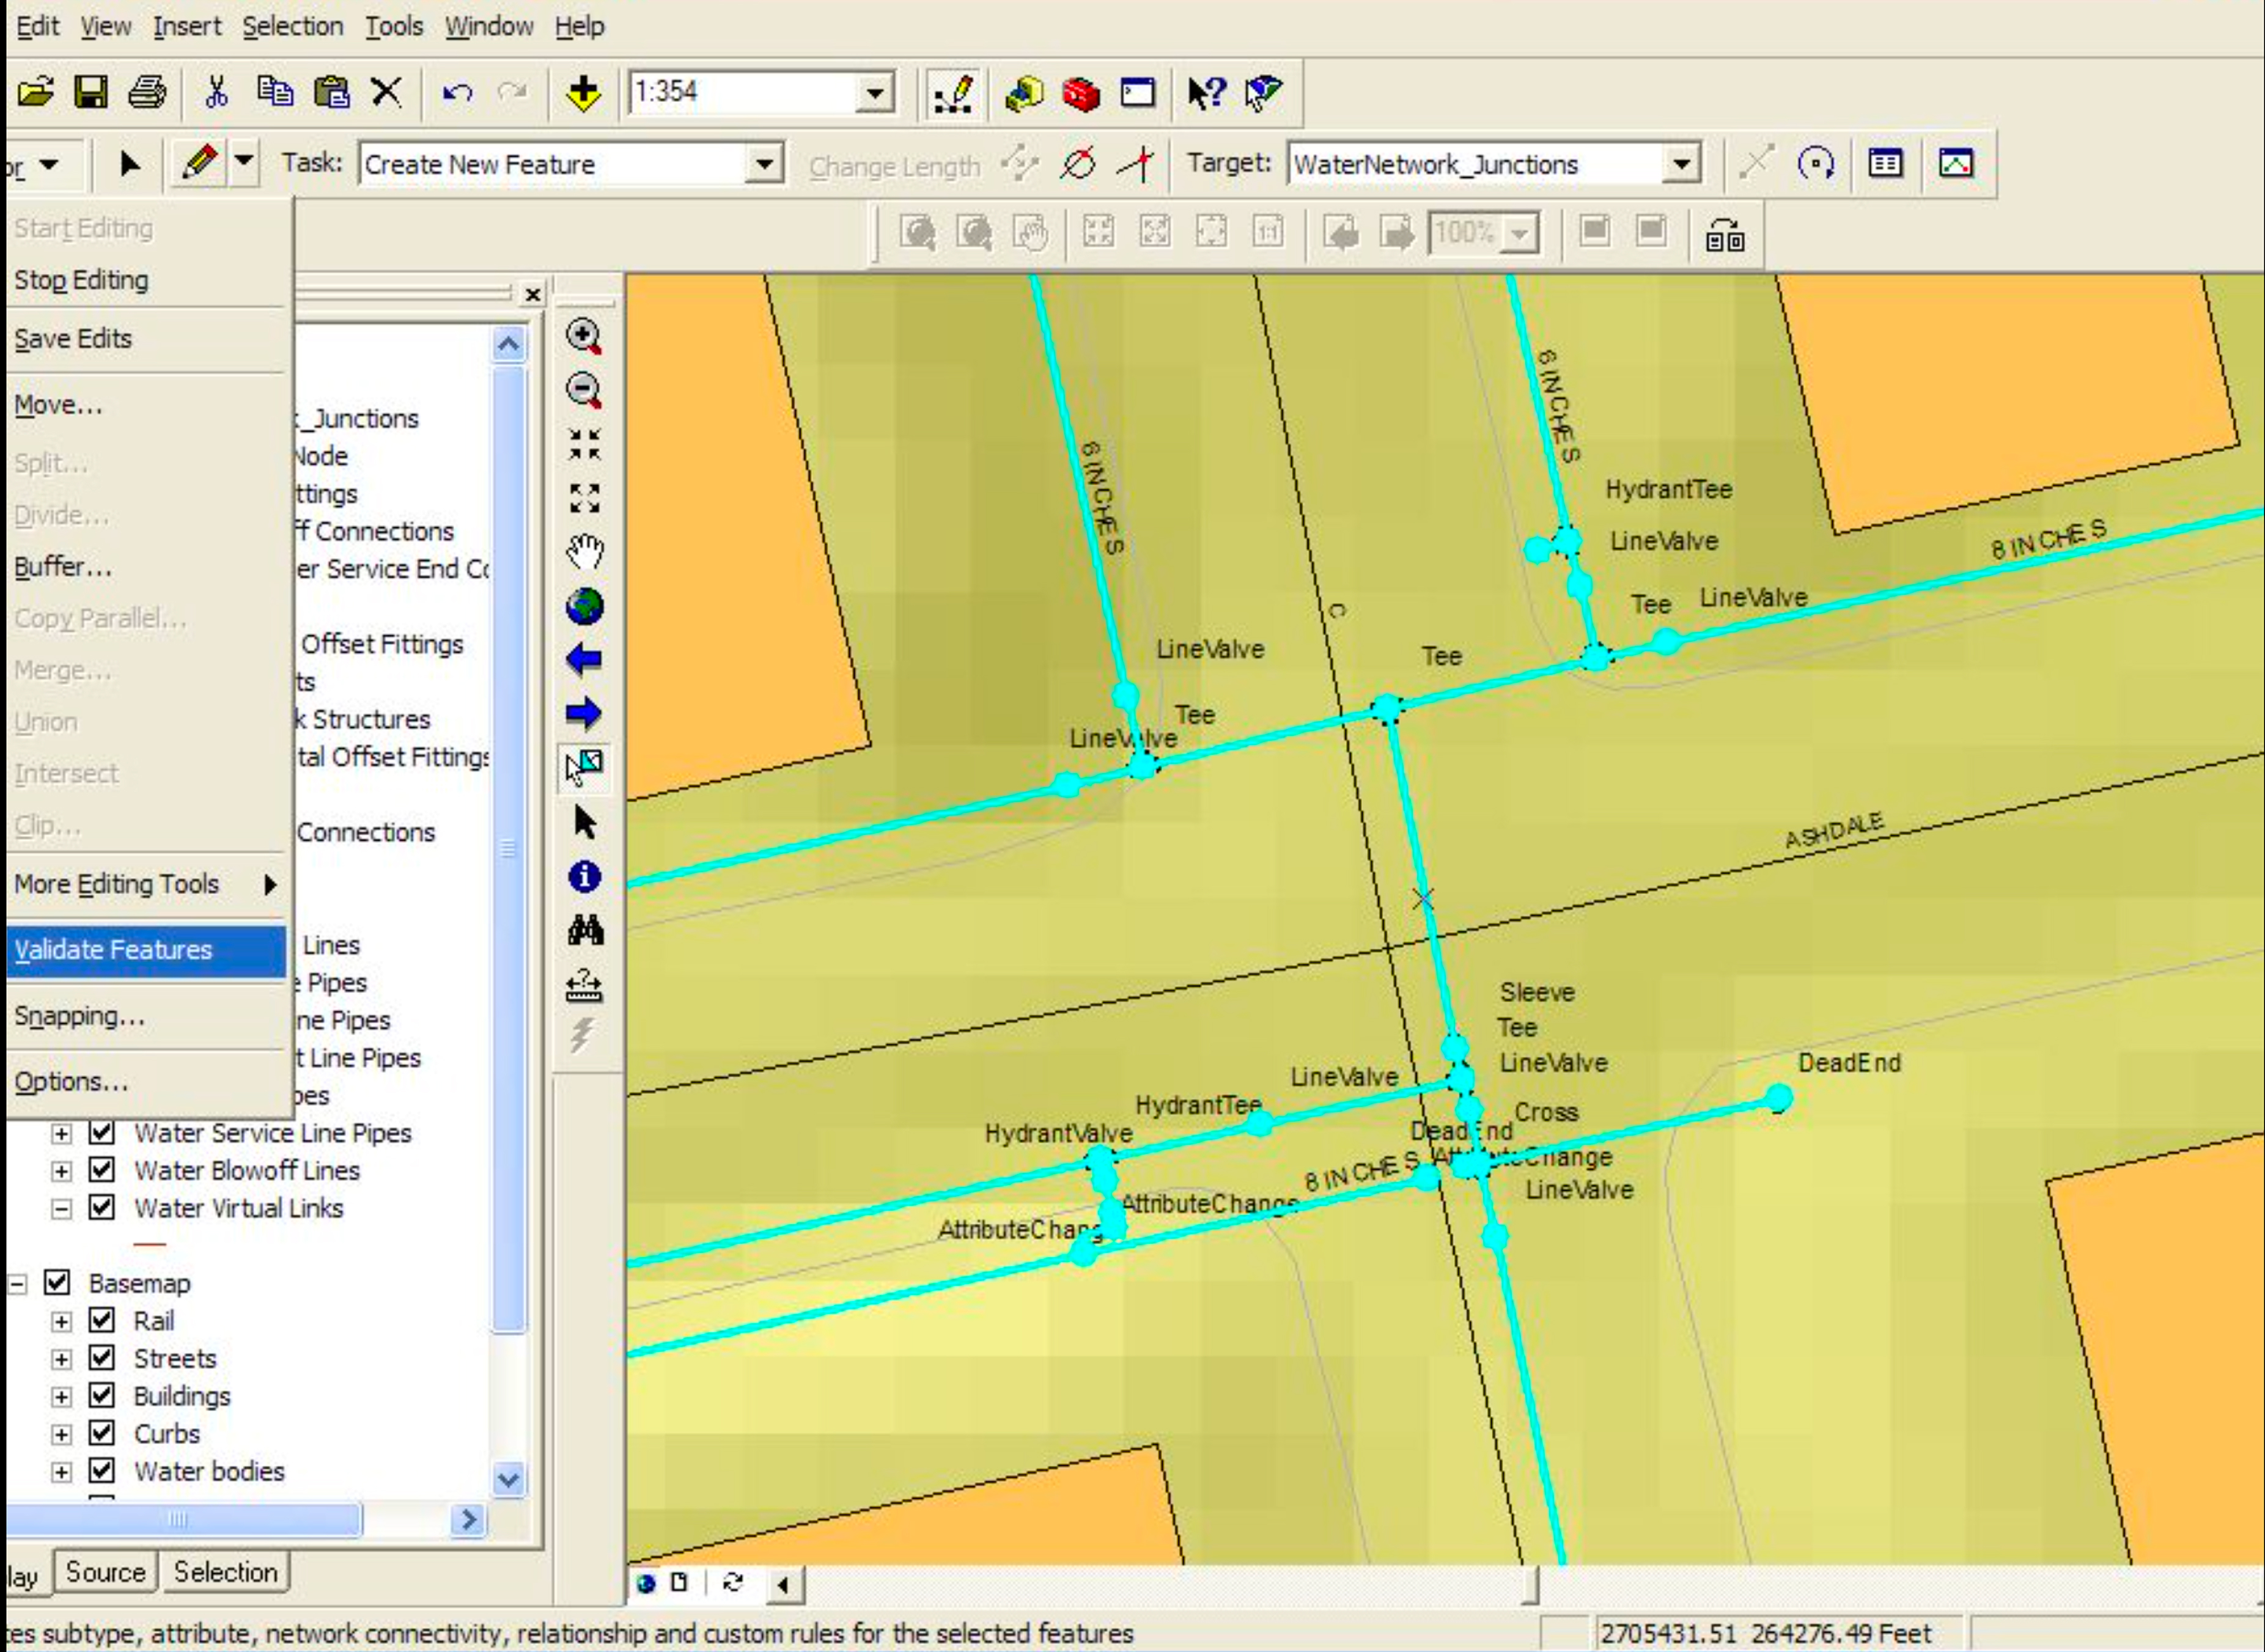The image size is (2265, 1652).
Task: Activate the Pan tool
Action: [x=585, y=548]
